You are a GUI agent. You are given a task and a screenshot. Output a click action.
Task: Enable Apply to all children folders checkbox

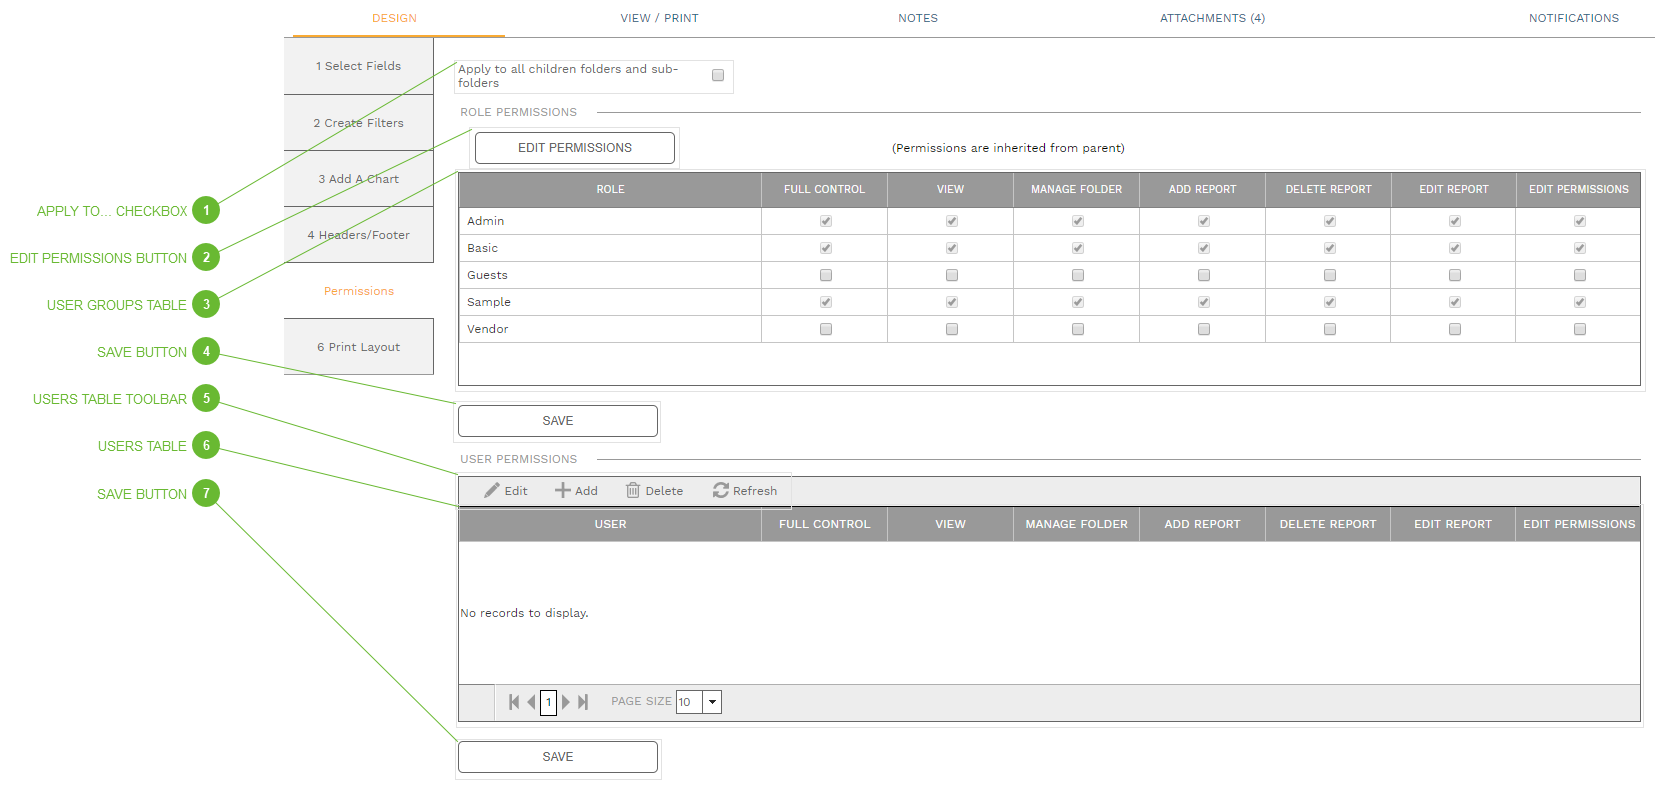pos(718,76)
